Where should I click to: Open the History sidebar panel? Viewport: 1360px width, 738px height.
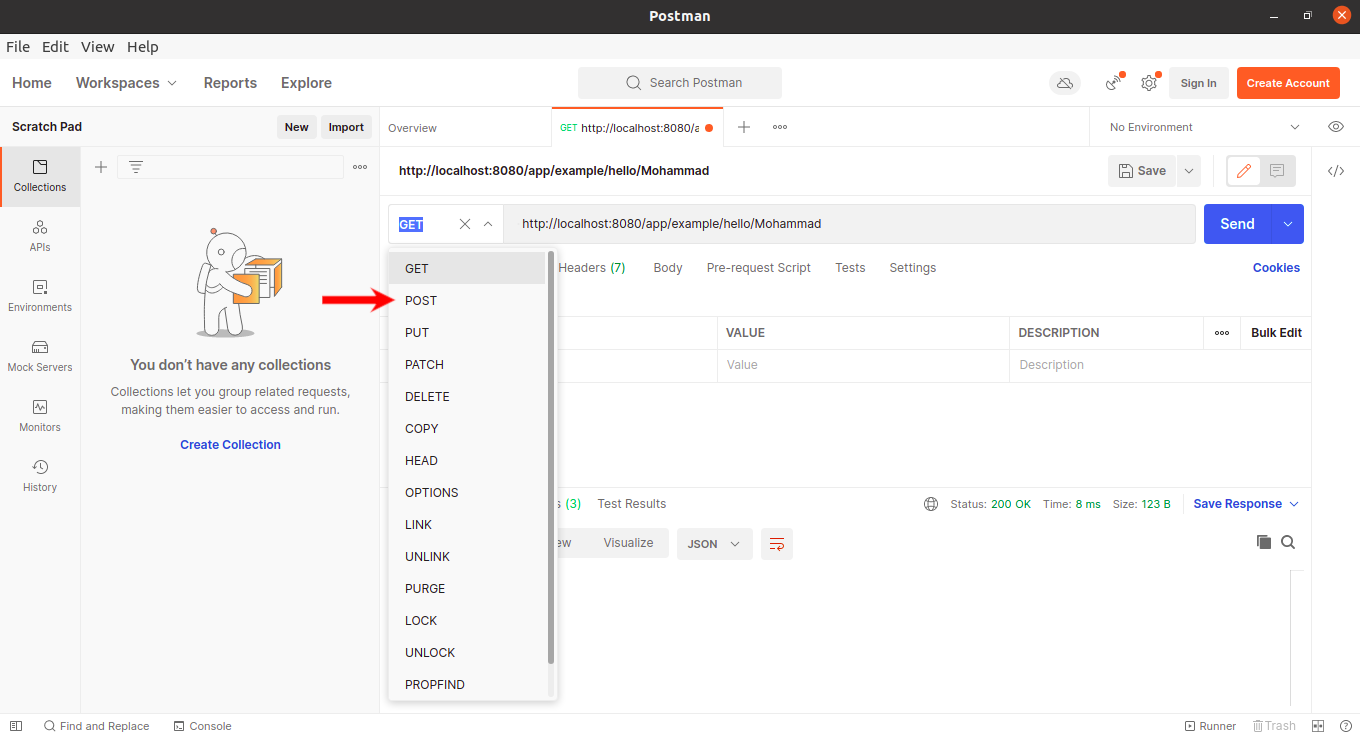click(40, 477)
